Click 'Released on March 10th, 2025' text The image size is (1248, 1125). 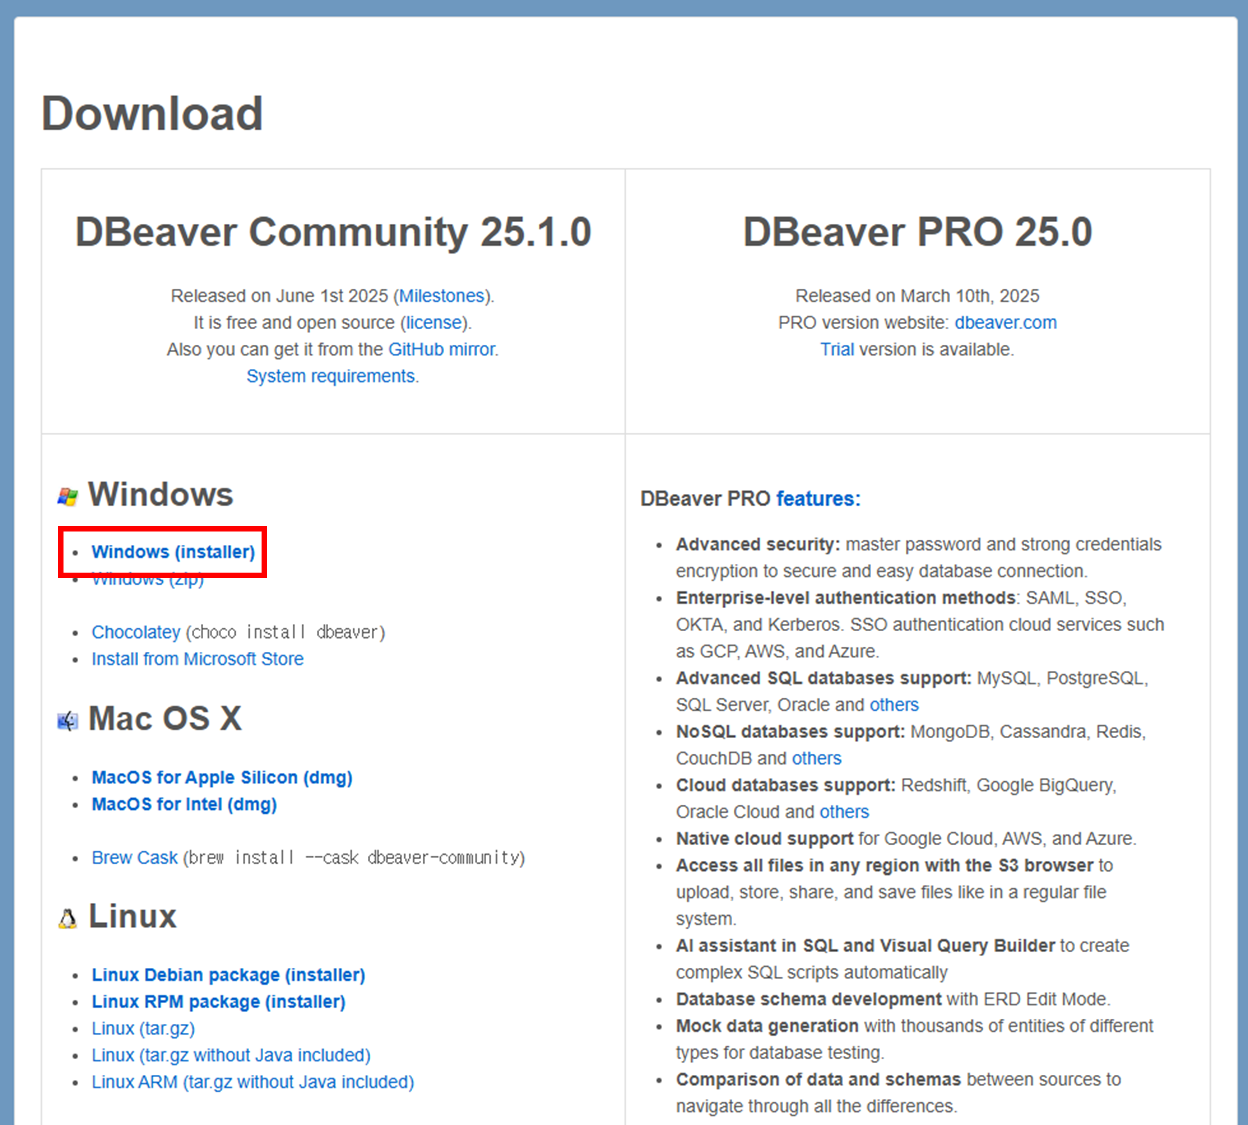pos(917,296)
